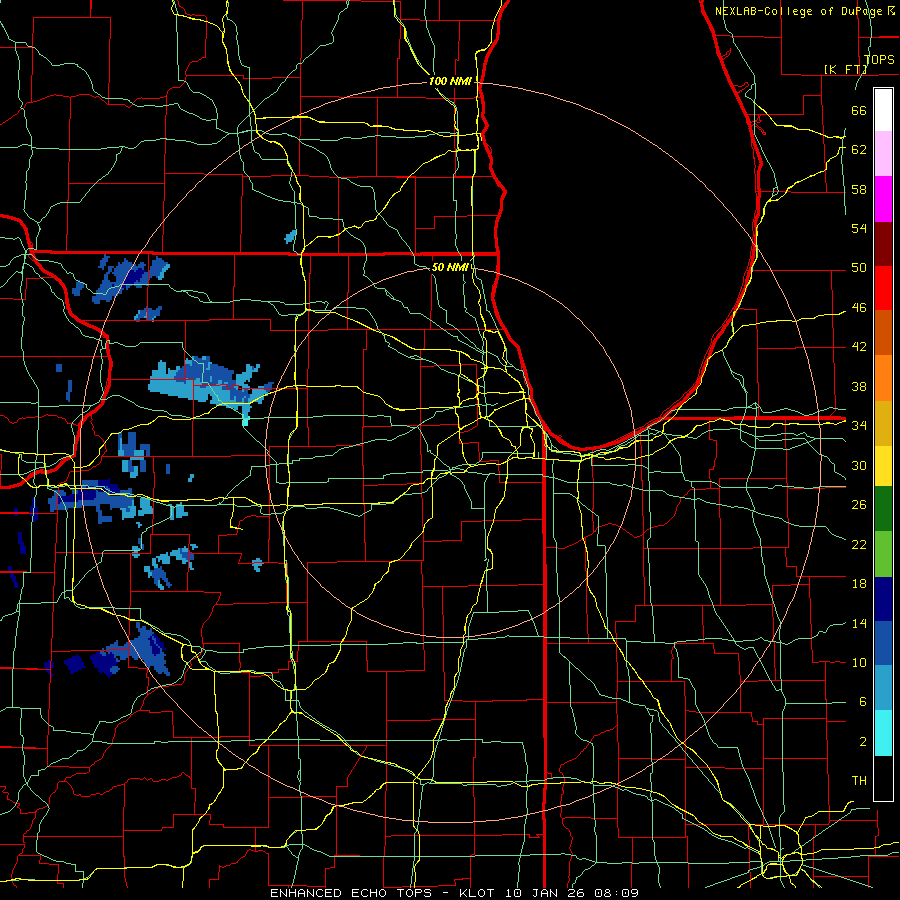Screen dimensions: 900x900
Task: Click the legend value 50
Action: [x=859, y=268]
